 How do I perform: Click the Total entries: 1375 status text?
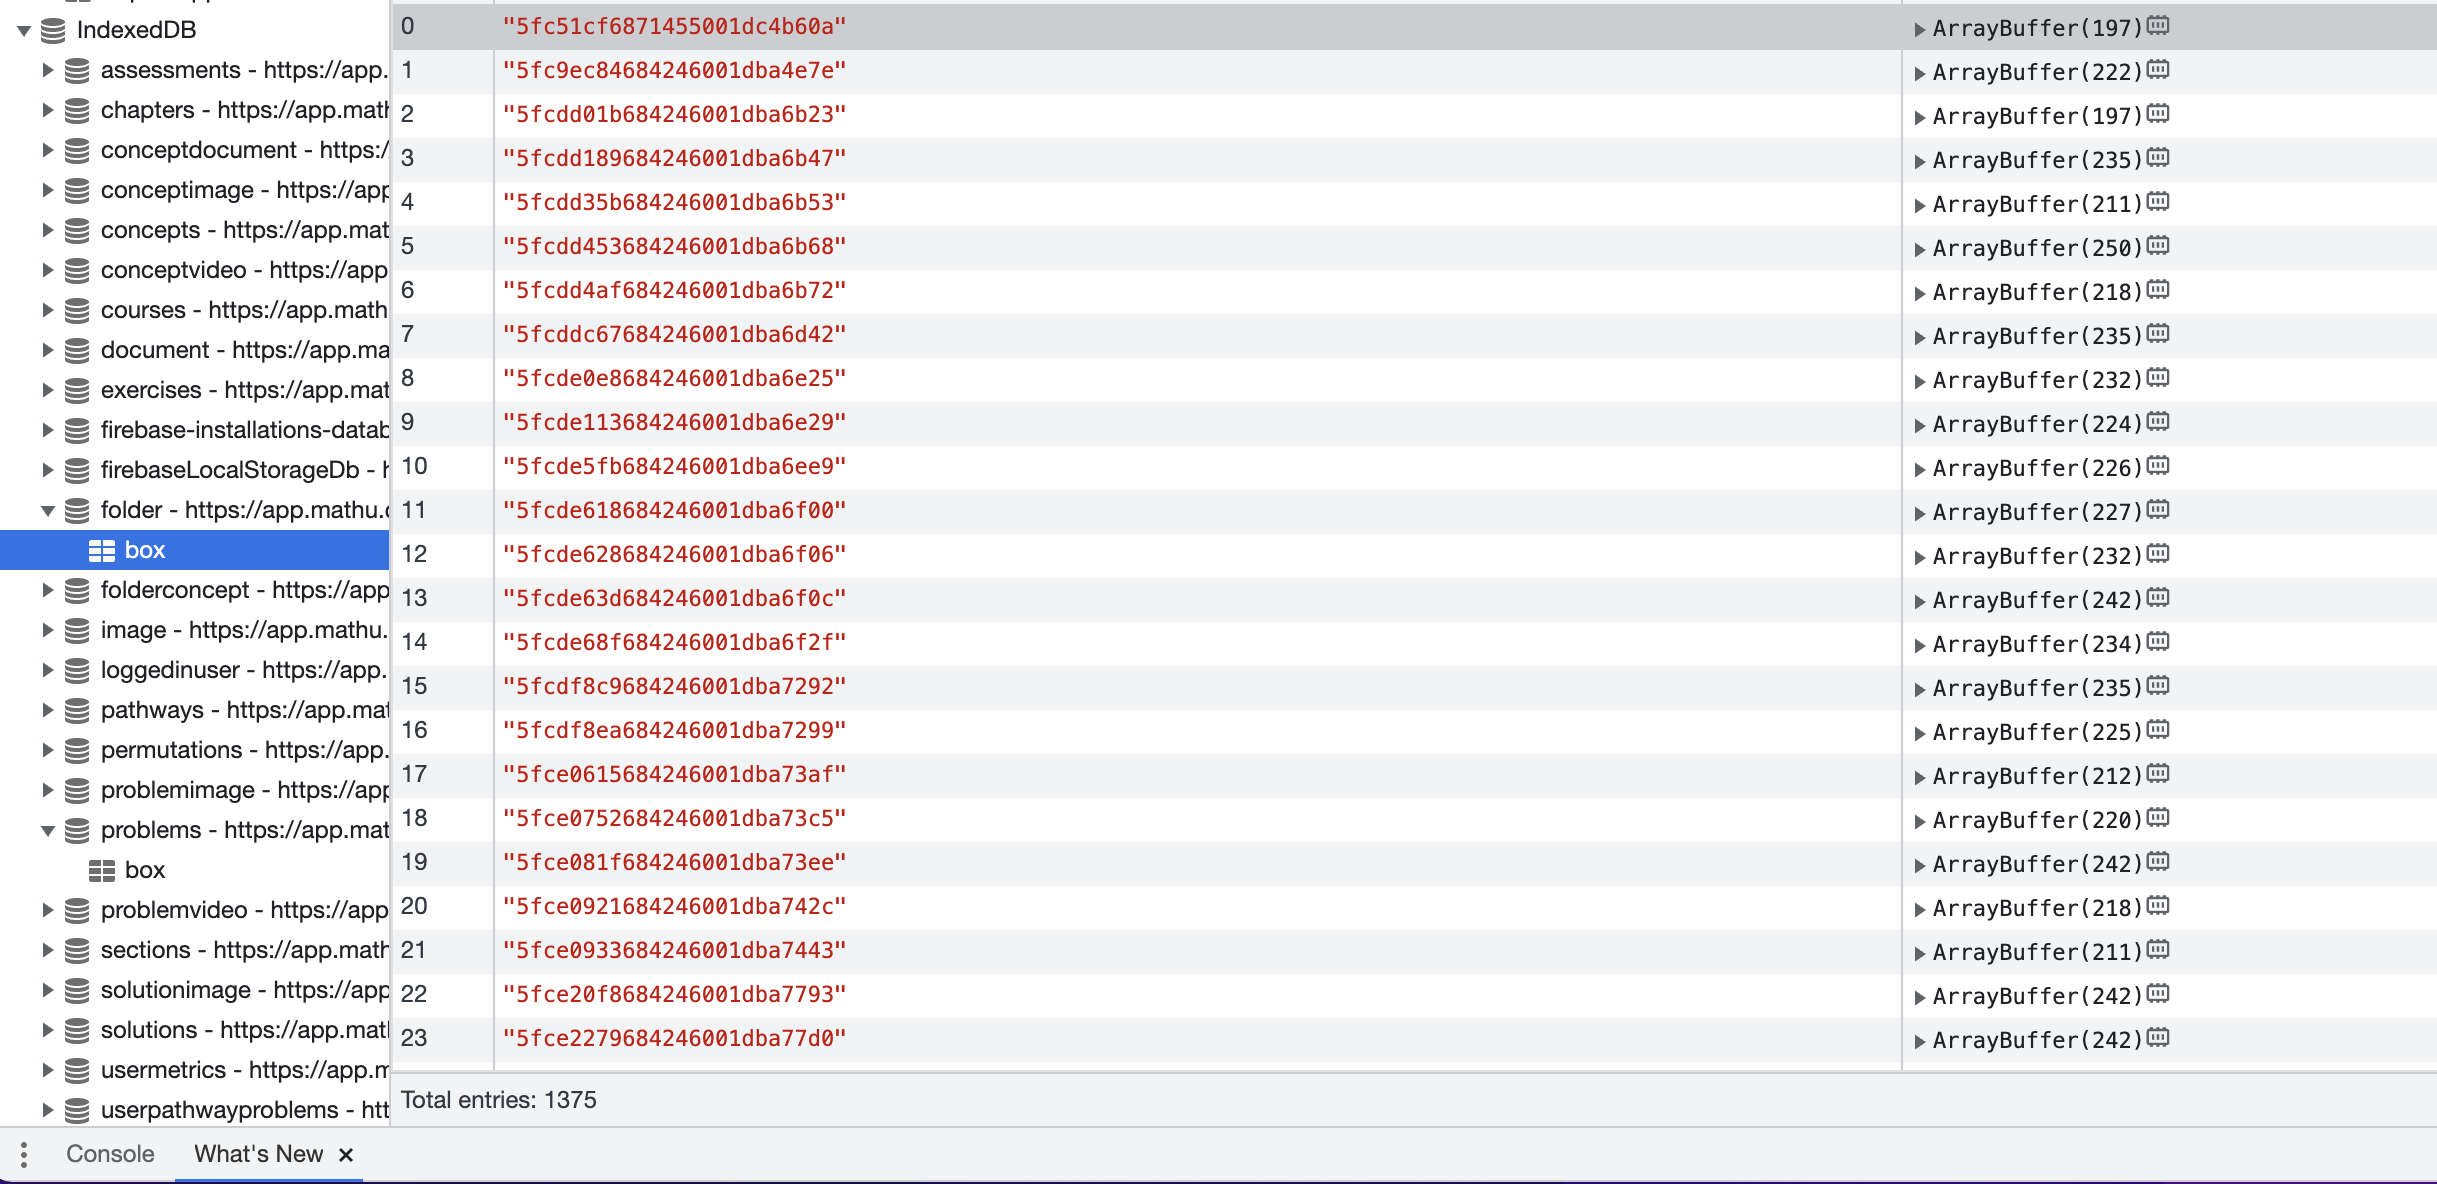[x=499, y=1100]
